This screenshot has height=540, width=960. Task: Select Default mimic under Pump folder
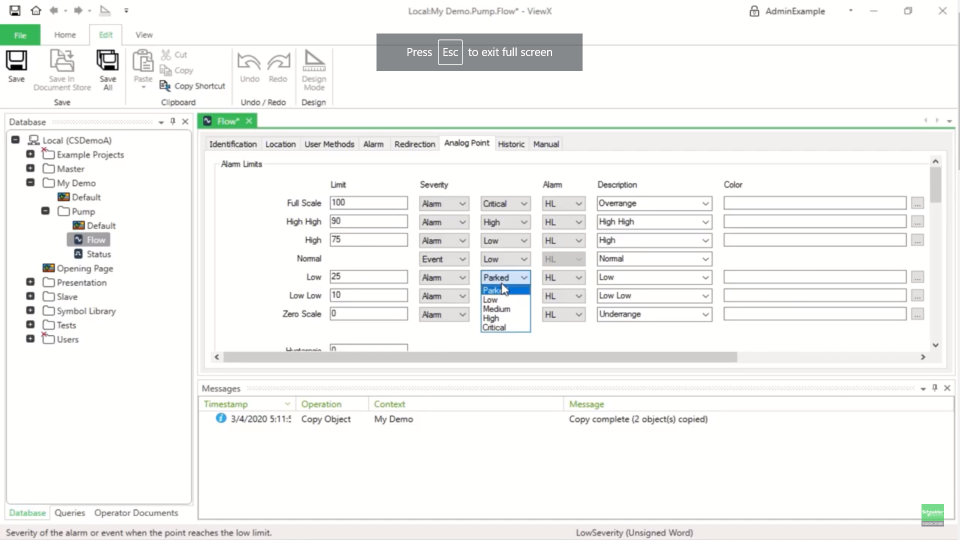[x=94, y=225]
